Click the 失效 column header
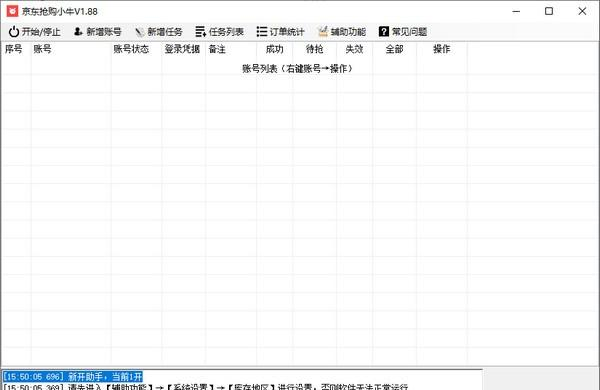Image resolution: width=600 pixels, height=390 pixels. pos(354,49)
